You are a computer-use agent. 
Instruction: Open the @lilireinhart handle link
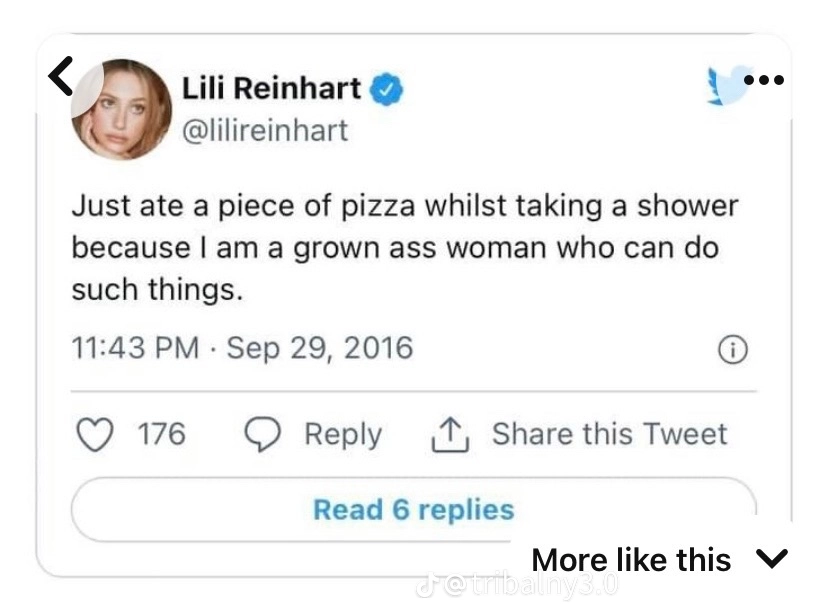[265, 130]
